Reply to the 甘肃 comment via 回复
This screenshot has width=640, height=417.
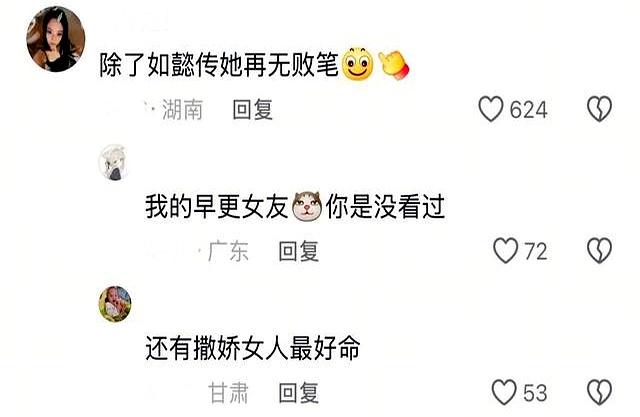298,393
